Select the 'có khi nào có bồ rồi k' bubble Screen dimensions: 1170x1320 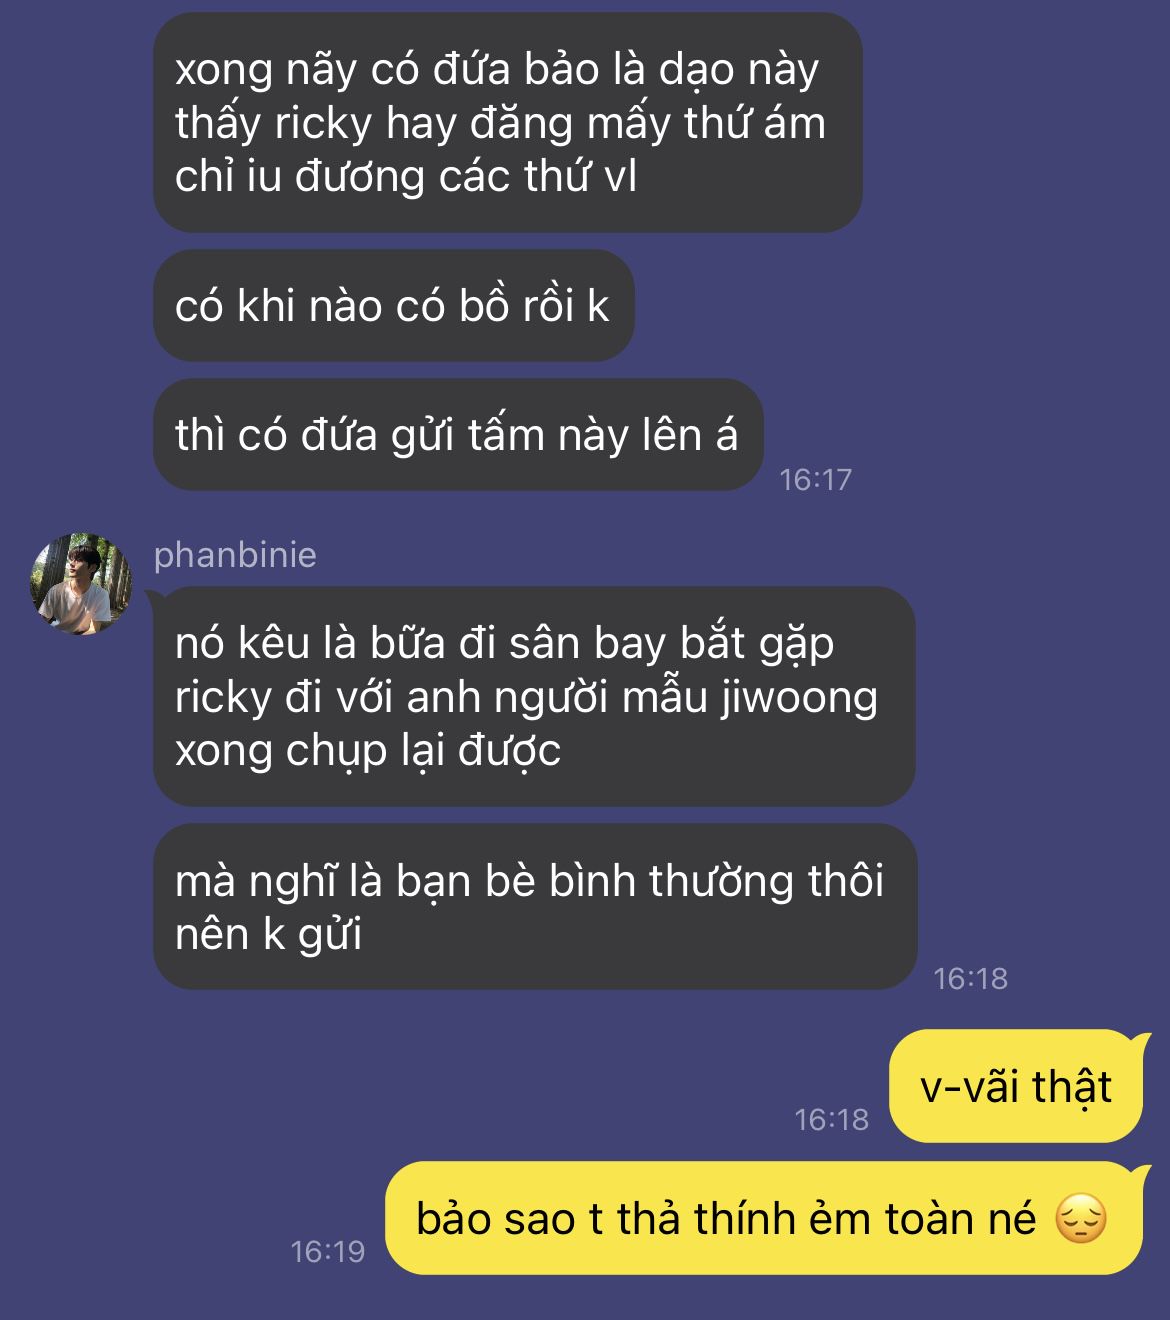[x=393, y=306]
